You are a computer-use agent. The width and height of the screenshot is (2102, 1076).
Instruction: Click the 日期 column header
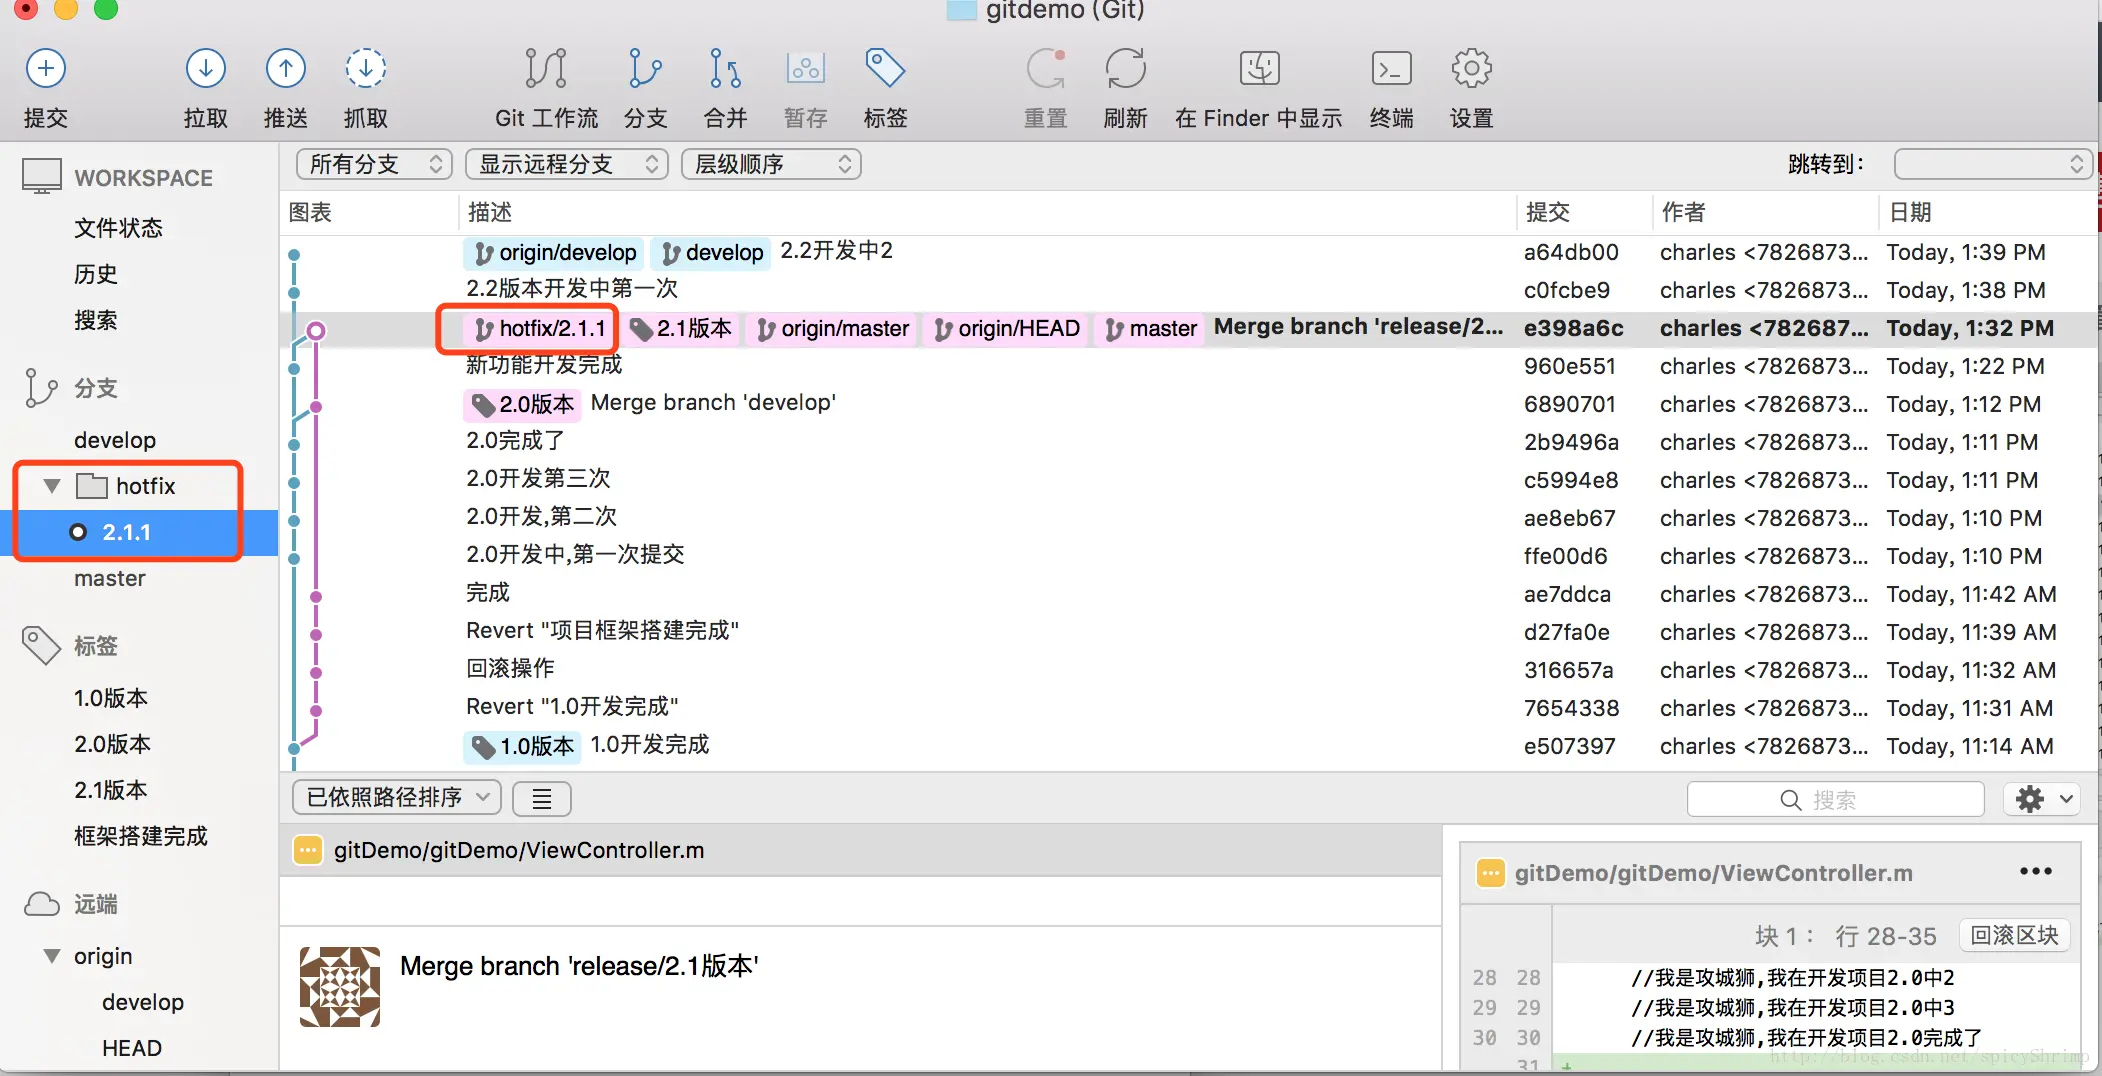pos(1910,212)
